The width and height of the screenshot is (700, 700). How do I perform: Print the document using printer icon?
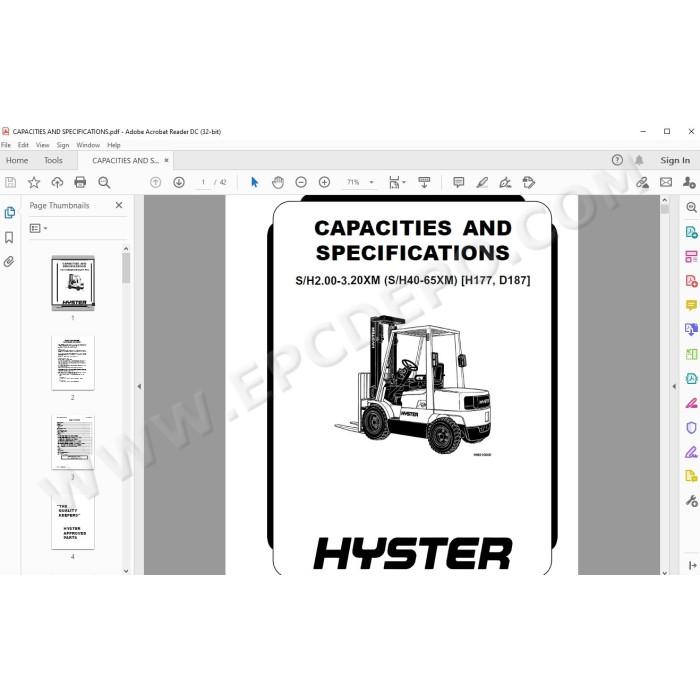80,182
